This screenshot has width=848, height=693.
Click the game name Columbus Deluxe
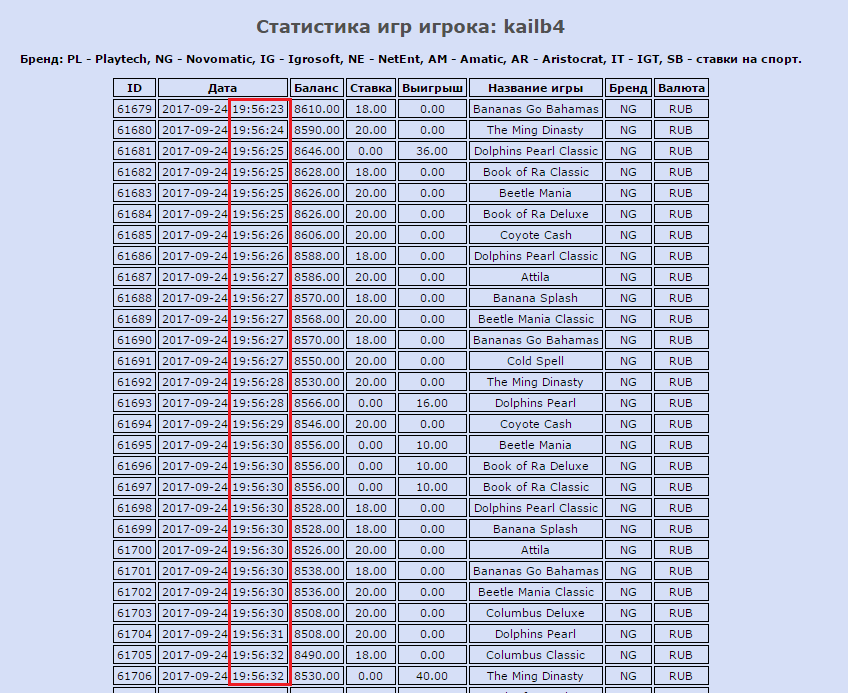[x=536, y=613]
